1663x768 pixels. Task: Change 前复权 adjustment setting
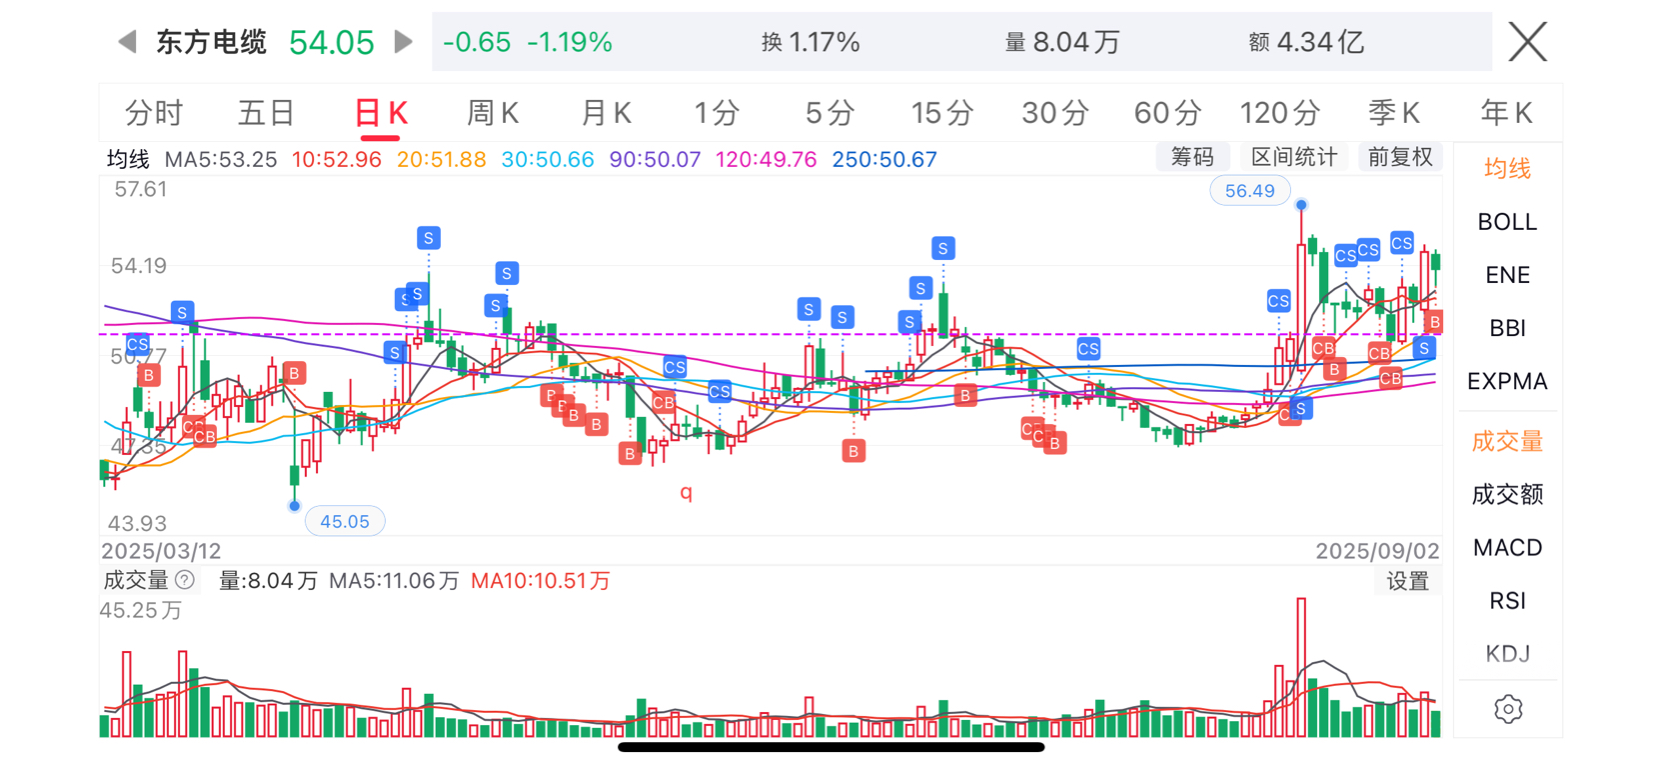click(x=1400, y=157)
